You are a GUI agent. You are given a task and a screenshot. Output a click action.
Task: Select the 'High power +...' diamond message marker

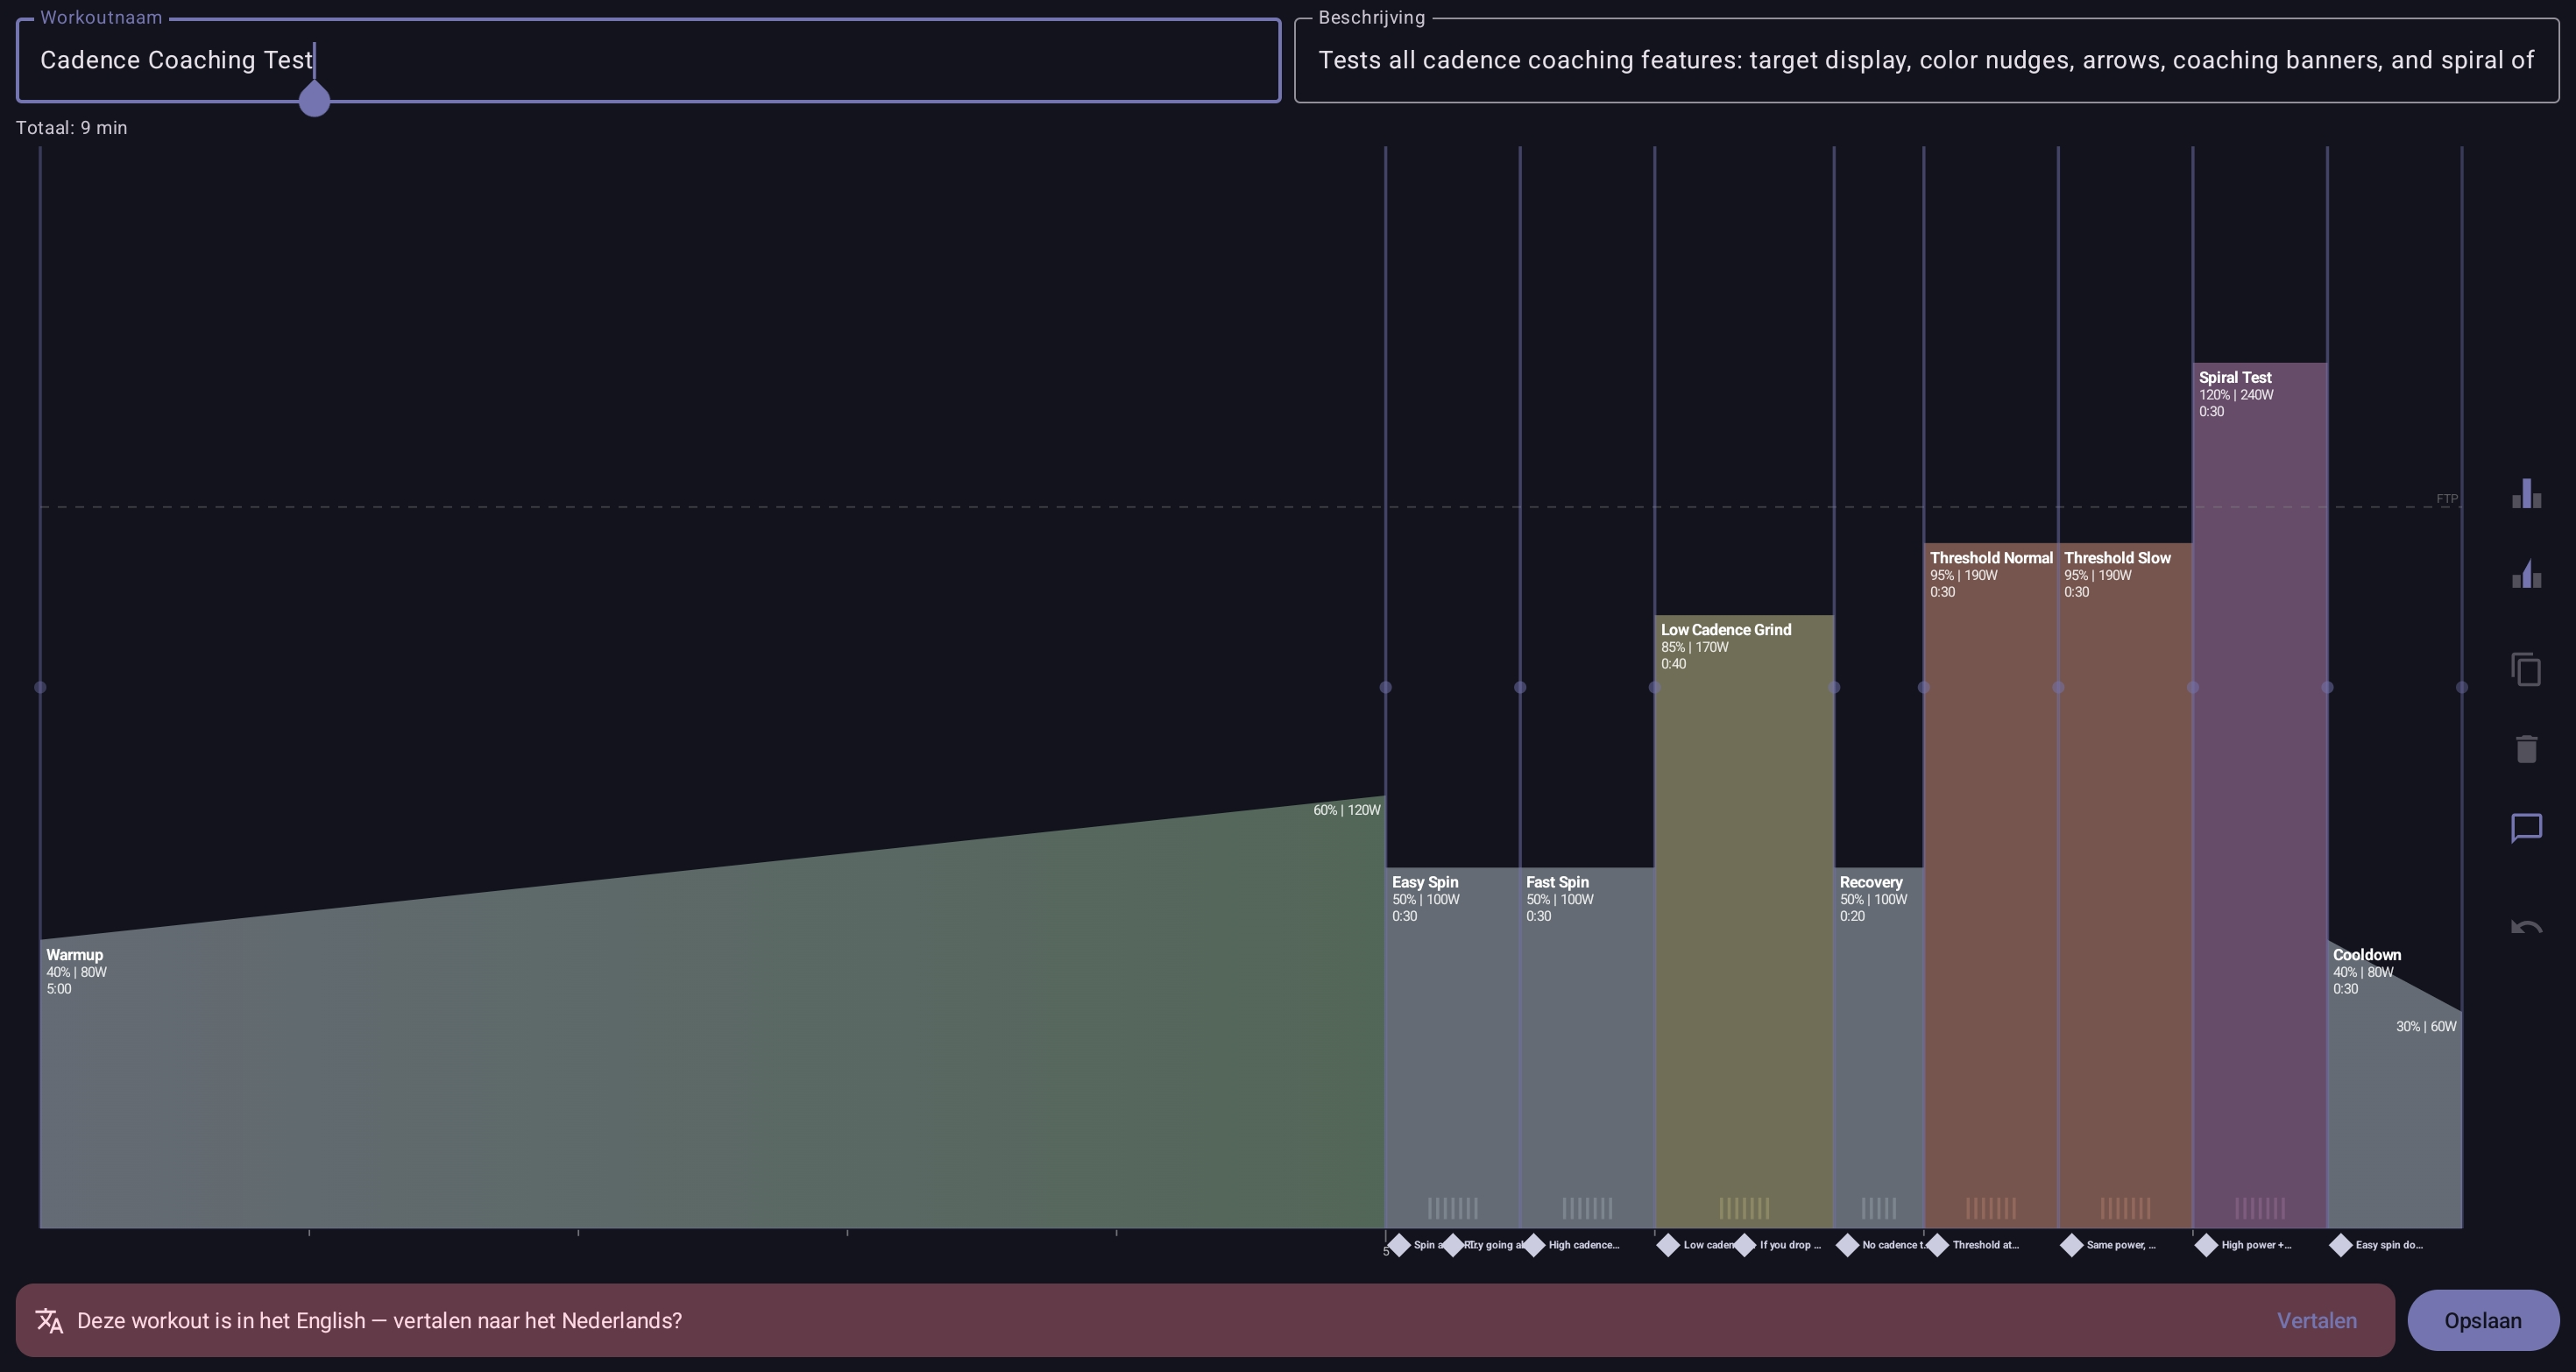pos(2206,1245)
